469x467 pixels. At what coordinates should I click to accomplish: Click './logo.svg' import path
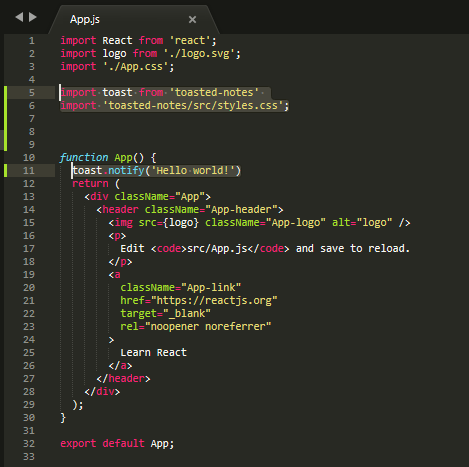(x=199, y=54)
